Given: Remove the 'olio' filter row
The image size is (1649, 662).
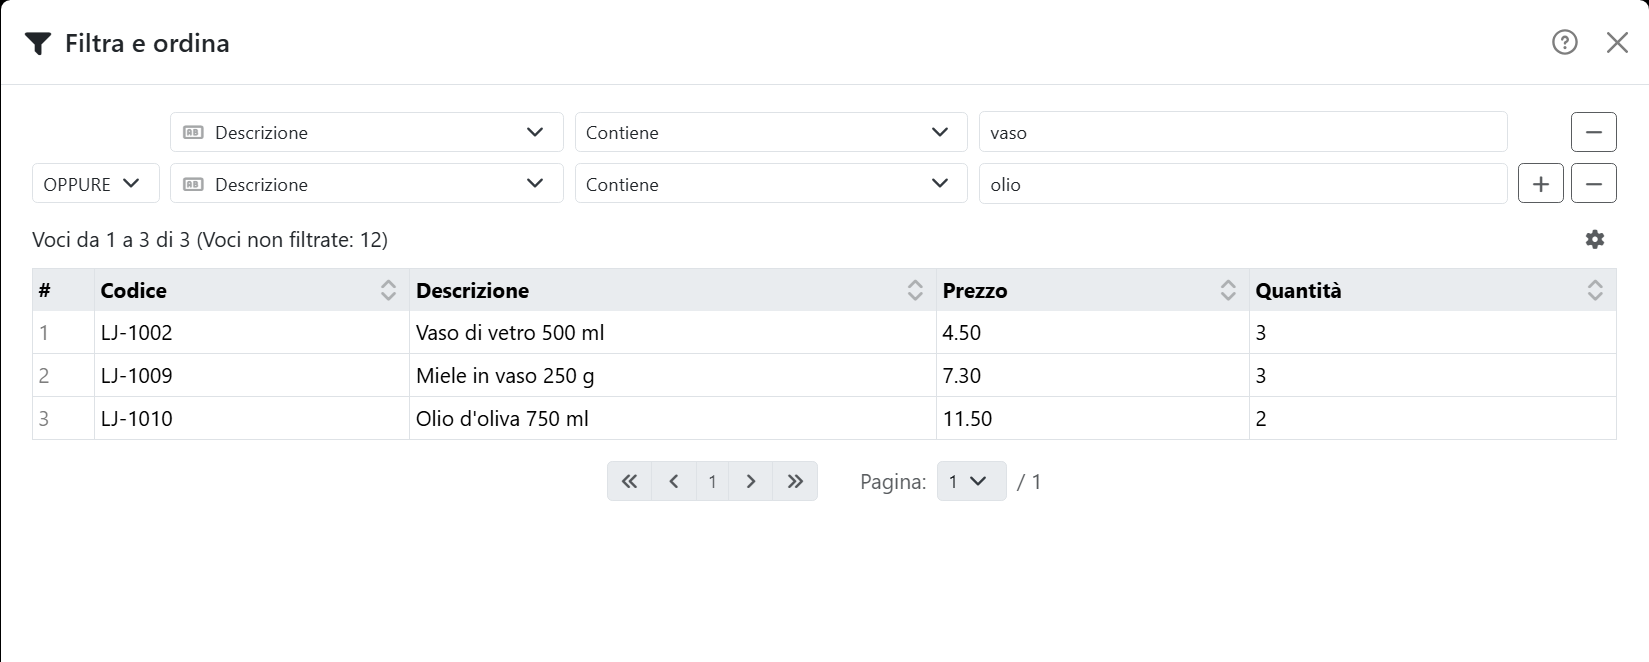Looking at the screenshot, I should tap(1594, 184).
